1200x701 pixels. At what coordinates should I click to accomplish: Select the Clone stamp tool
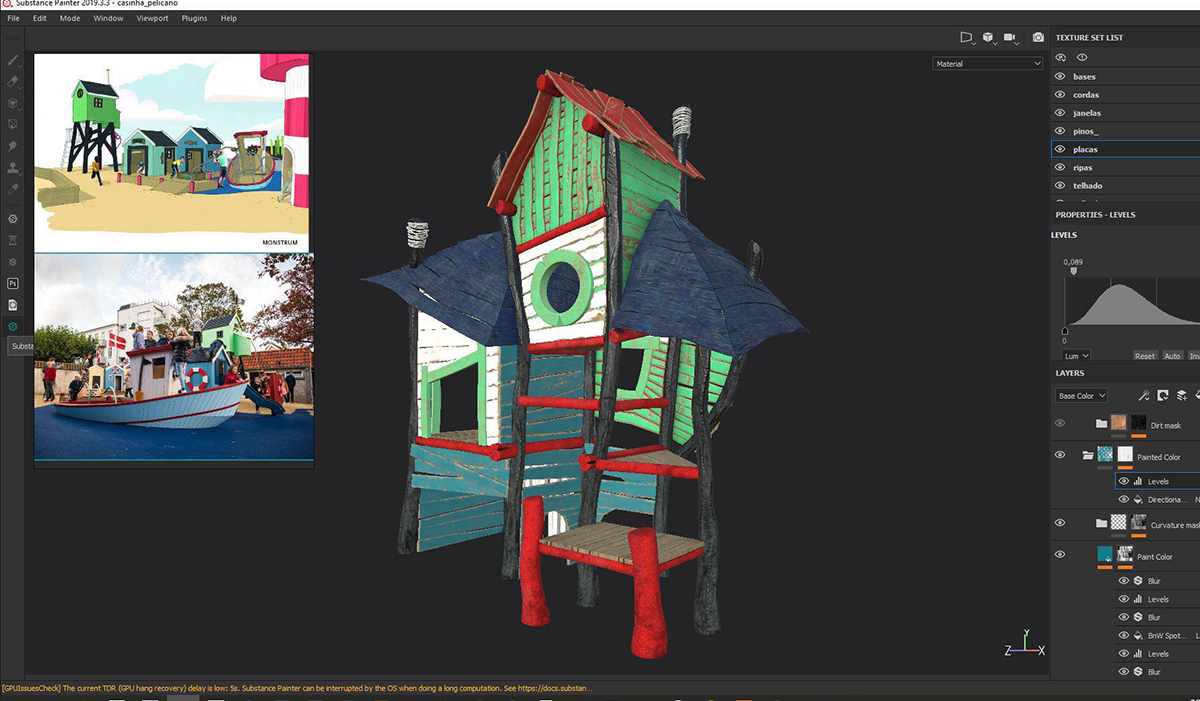pyautogui.click(x=13, y=166)
